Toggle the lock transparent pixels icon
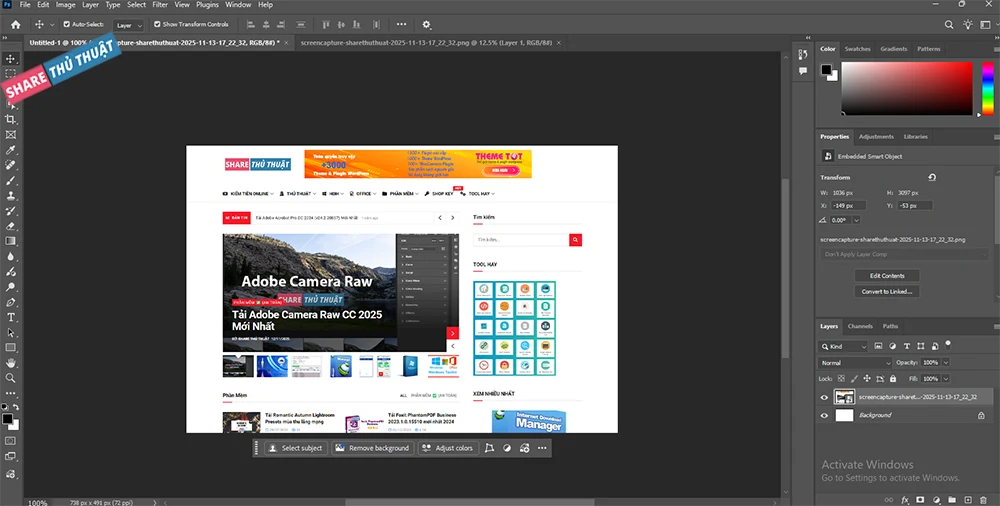 (x=841, y=378)
